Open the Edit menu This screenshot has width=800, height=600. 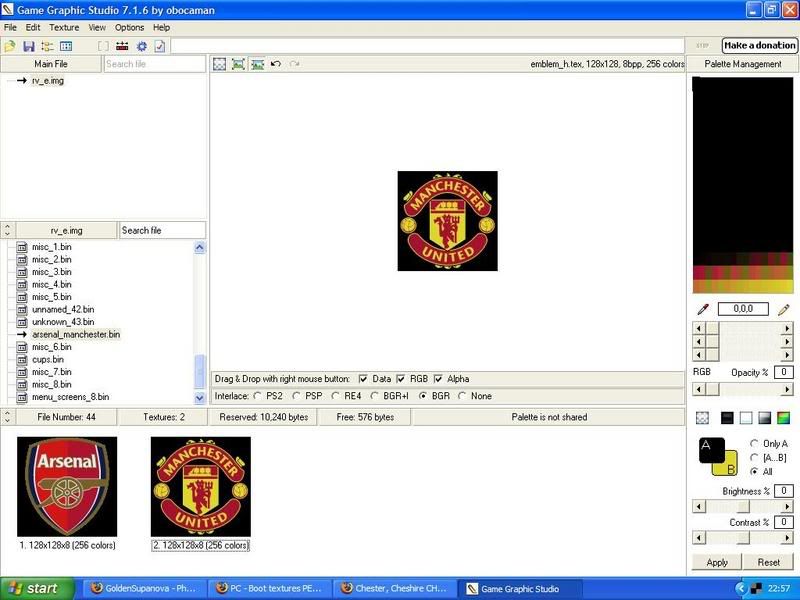coord(33,28)
